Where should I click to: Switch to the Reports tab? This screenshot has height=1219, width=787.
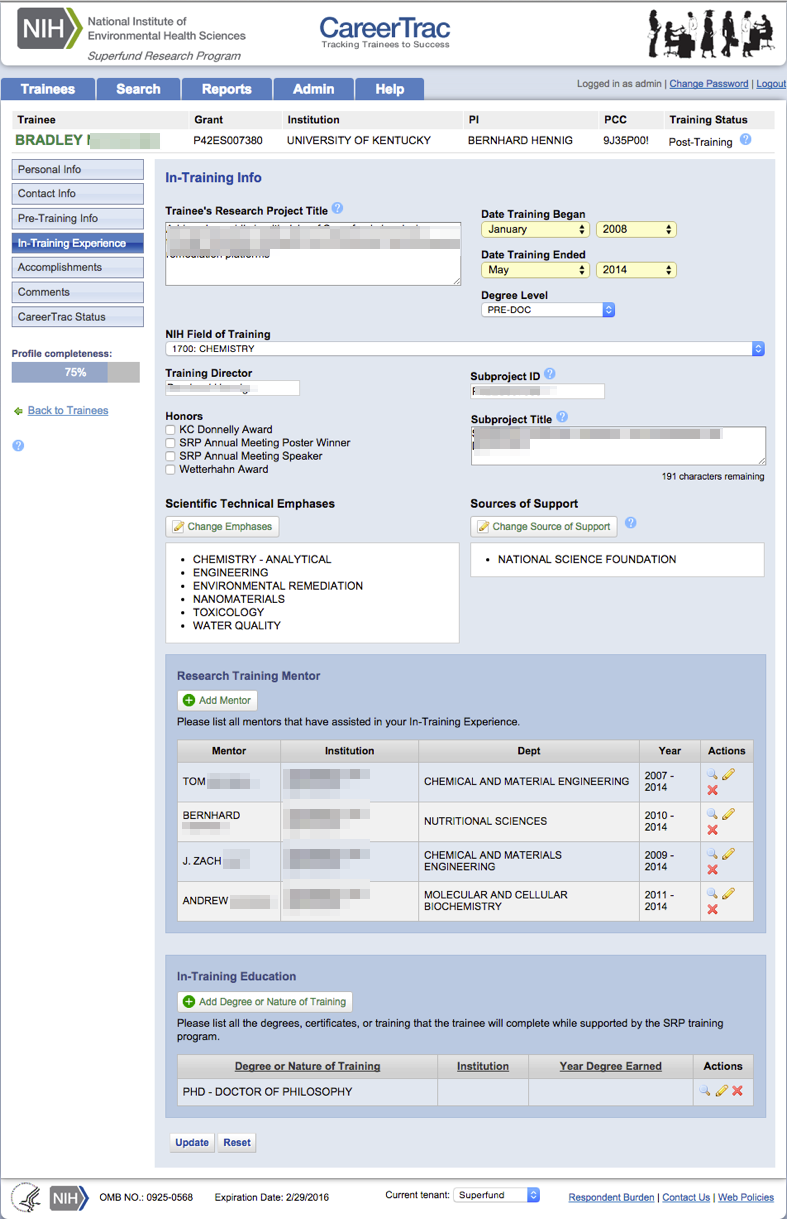(227, 89)
